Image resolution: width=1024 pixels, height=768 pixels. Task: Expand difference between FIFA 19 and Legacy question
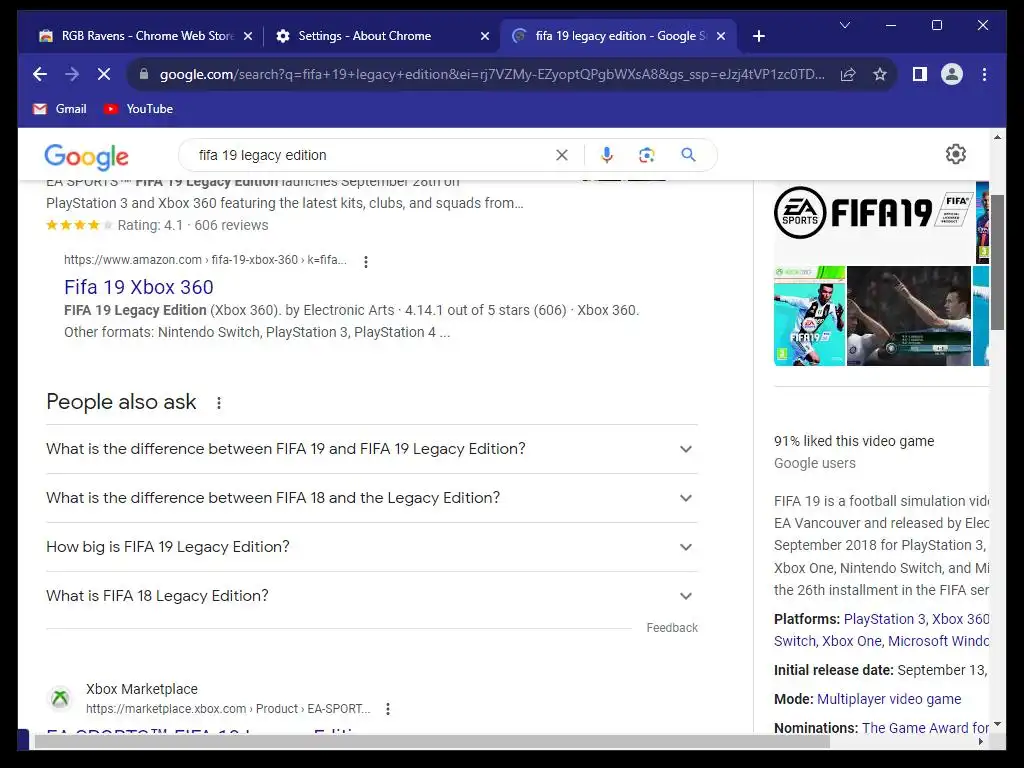point(372,449)
